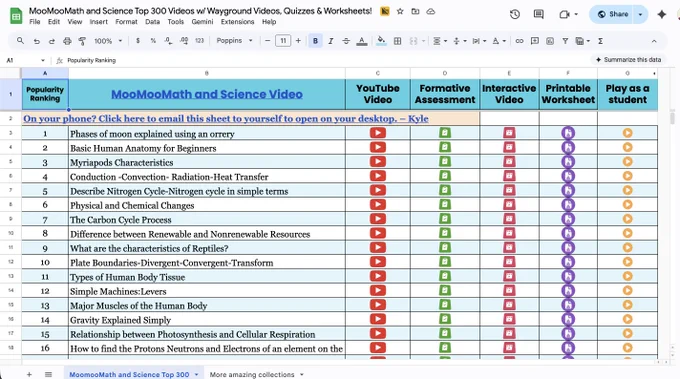Screen dimensions: 680x379
Task: Format as currency dollar icon
Action: 138,41
